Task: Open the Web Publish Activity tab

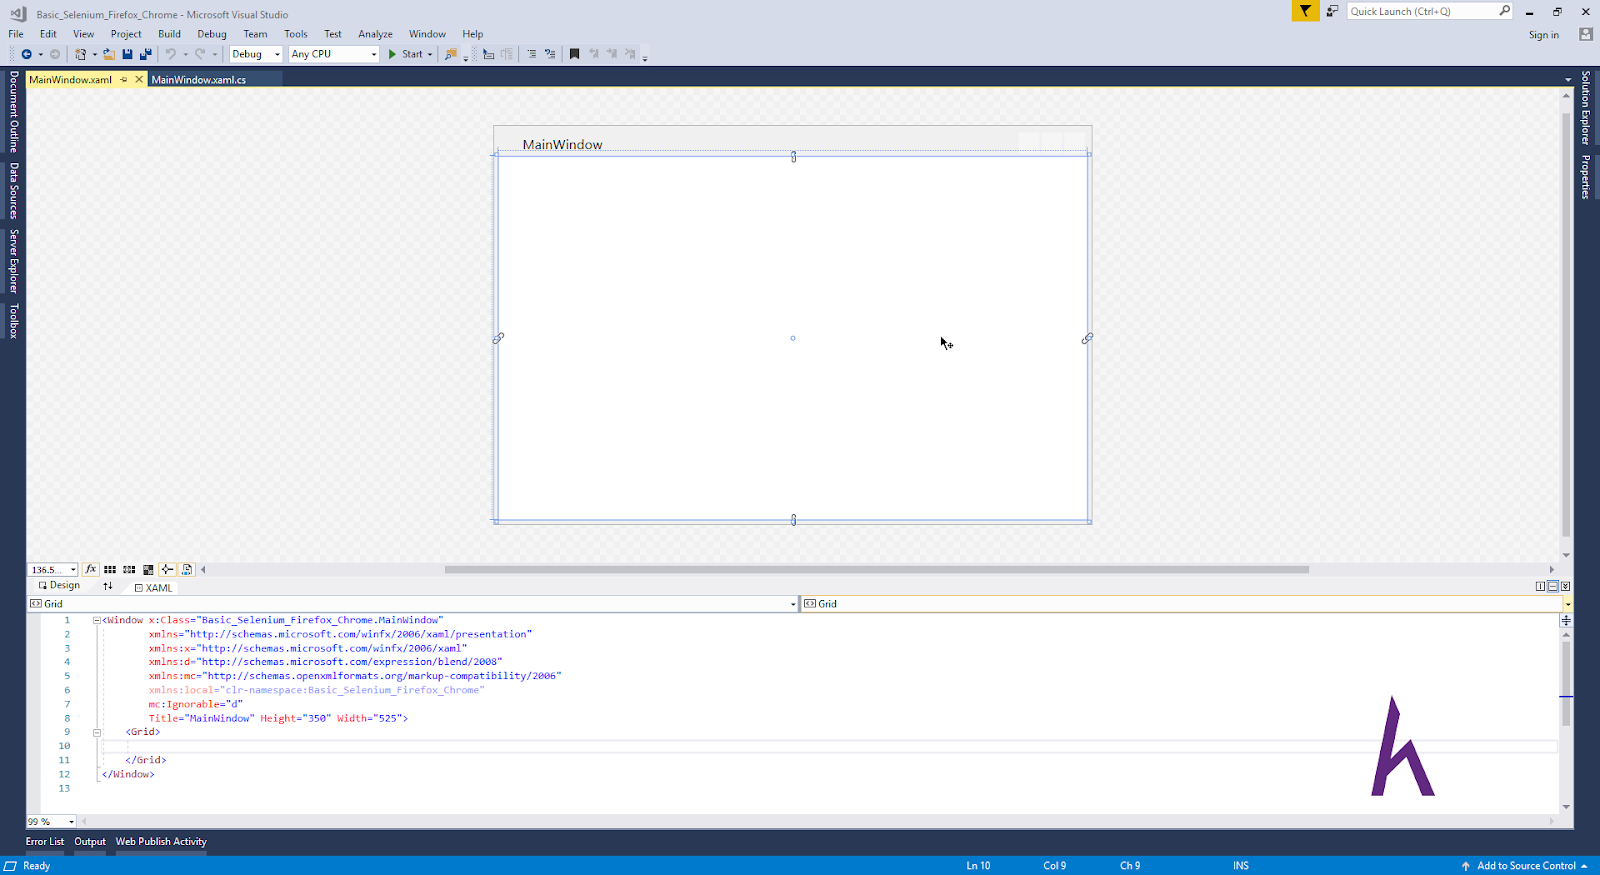Action: point(161,842)
